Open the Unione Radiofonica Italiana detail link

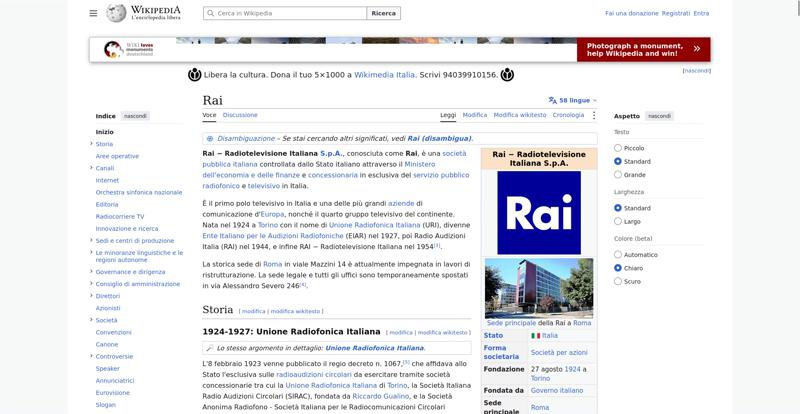(374, 348)
